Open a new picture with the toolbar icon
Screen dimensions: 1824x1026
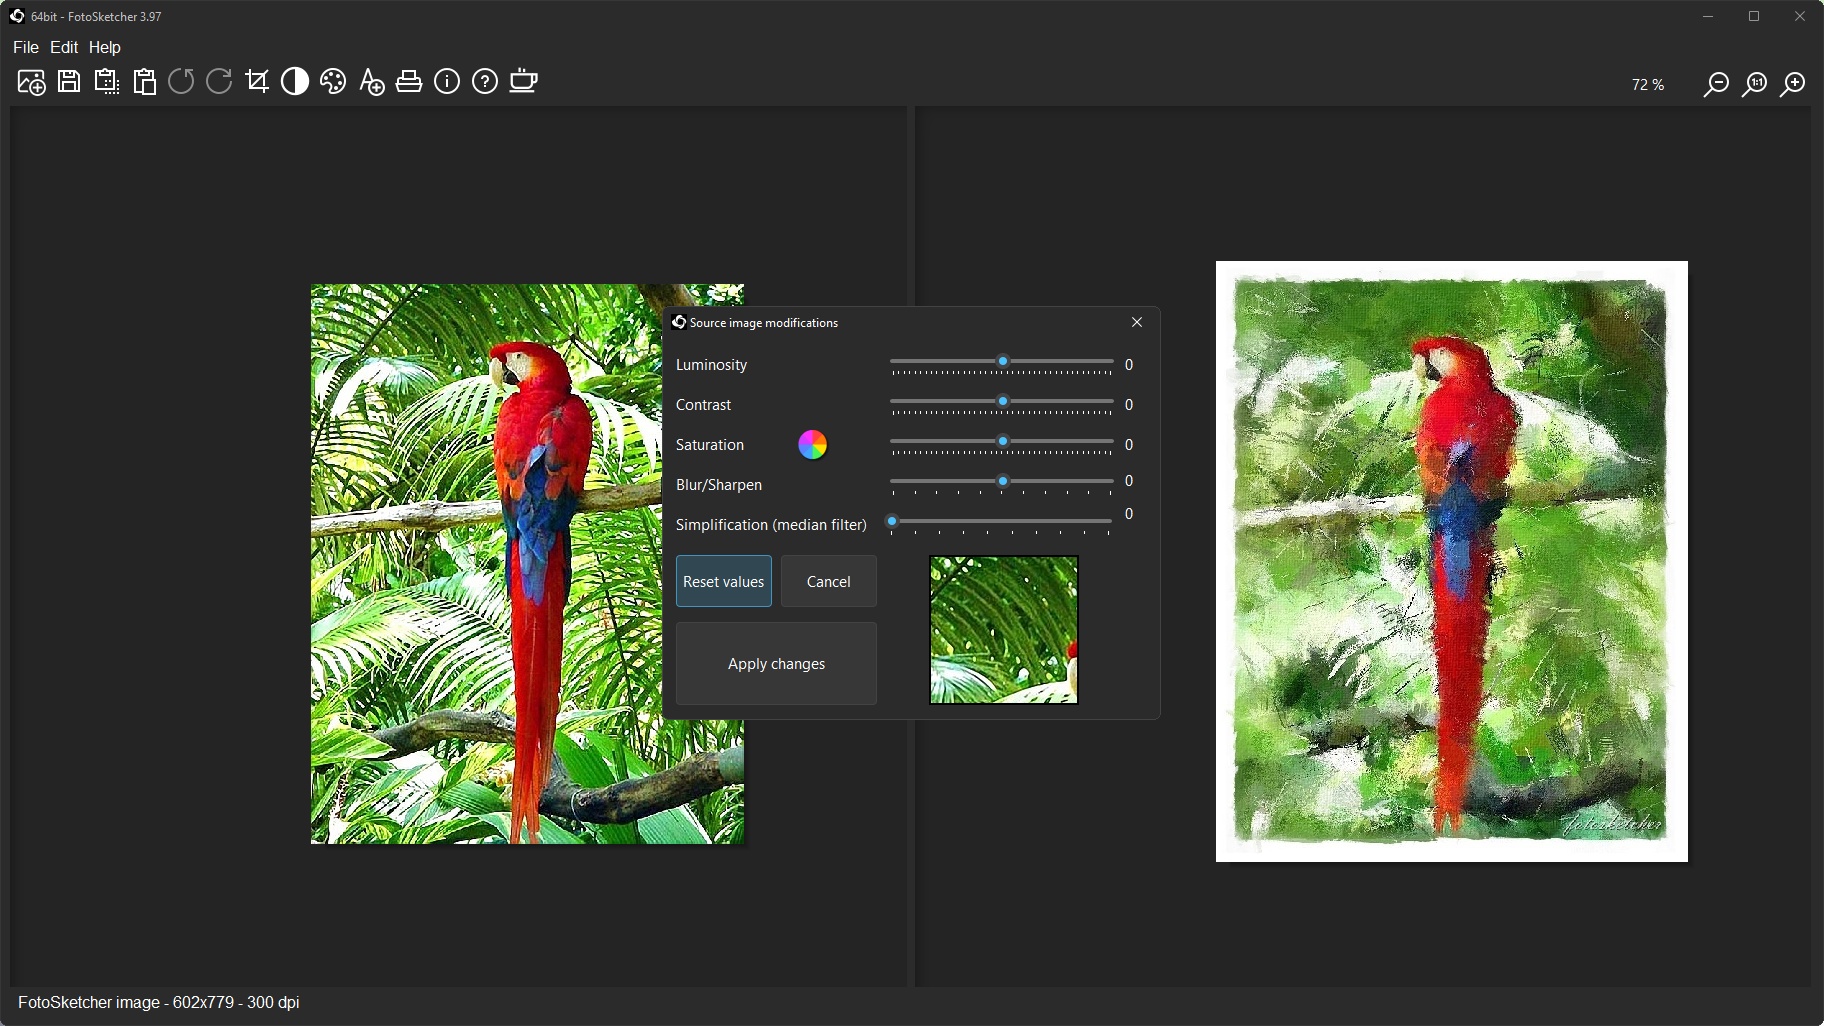pos(31,82)
